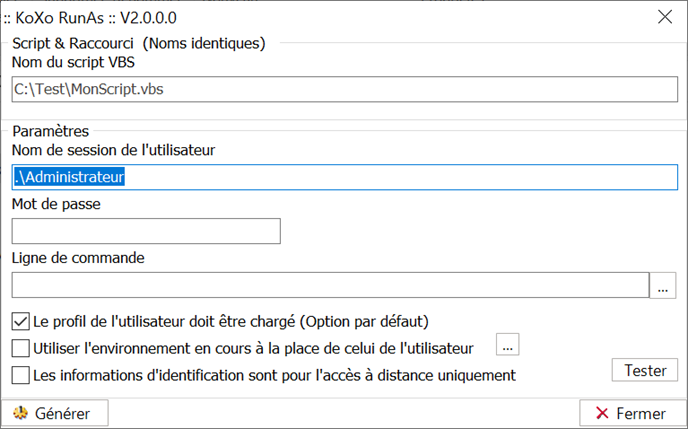Click the 'Ligne de commande' label

[x=78, y=258]
